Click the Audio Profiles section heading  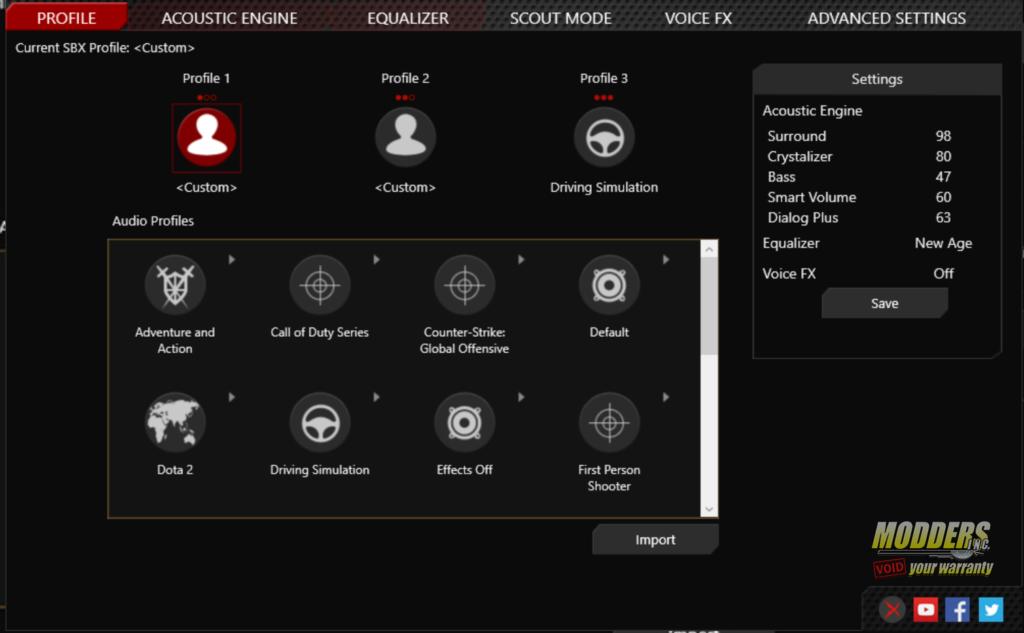(153, 221)
